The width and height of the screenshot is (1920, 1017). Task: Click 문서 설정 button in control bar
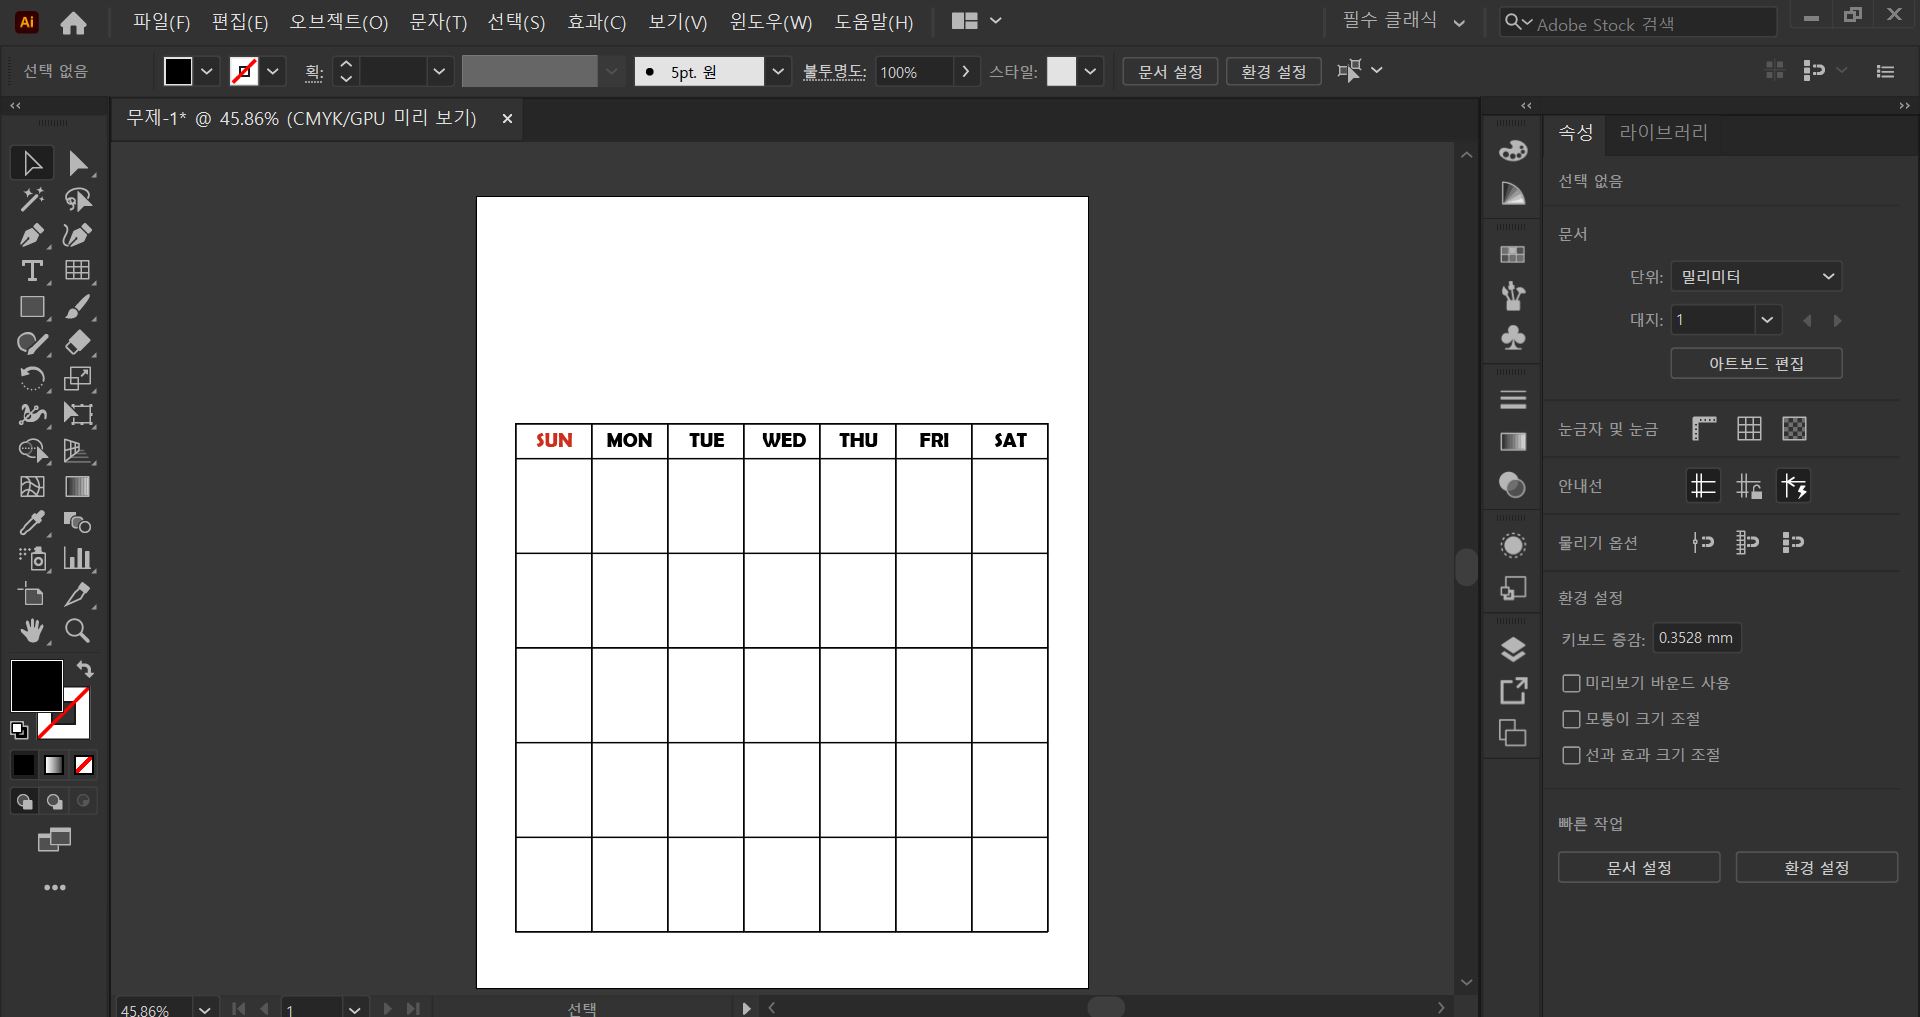[x=1170, y=71]
